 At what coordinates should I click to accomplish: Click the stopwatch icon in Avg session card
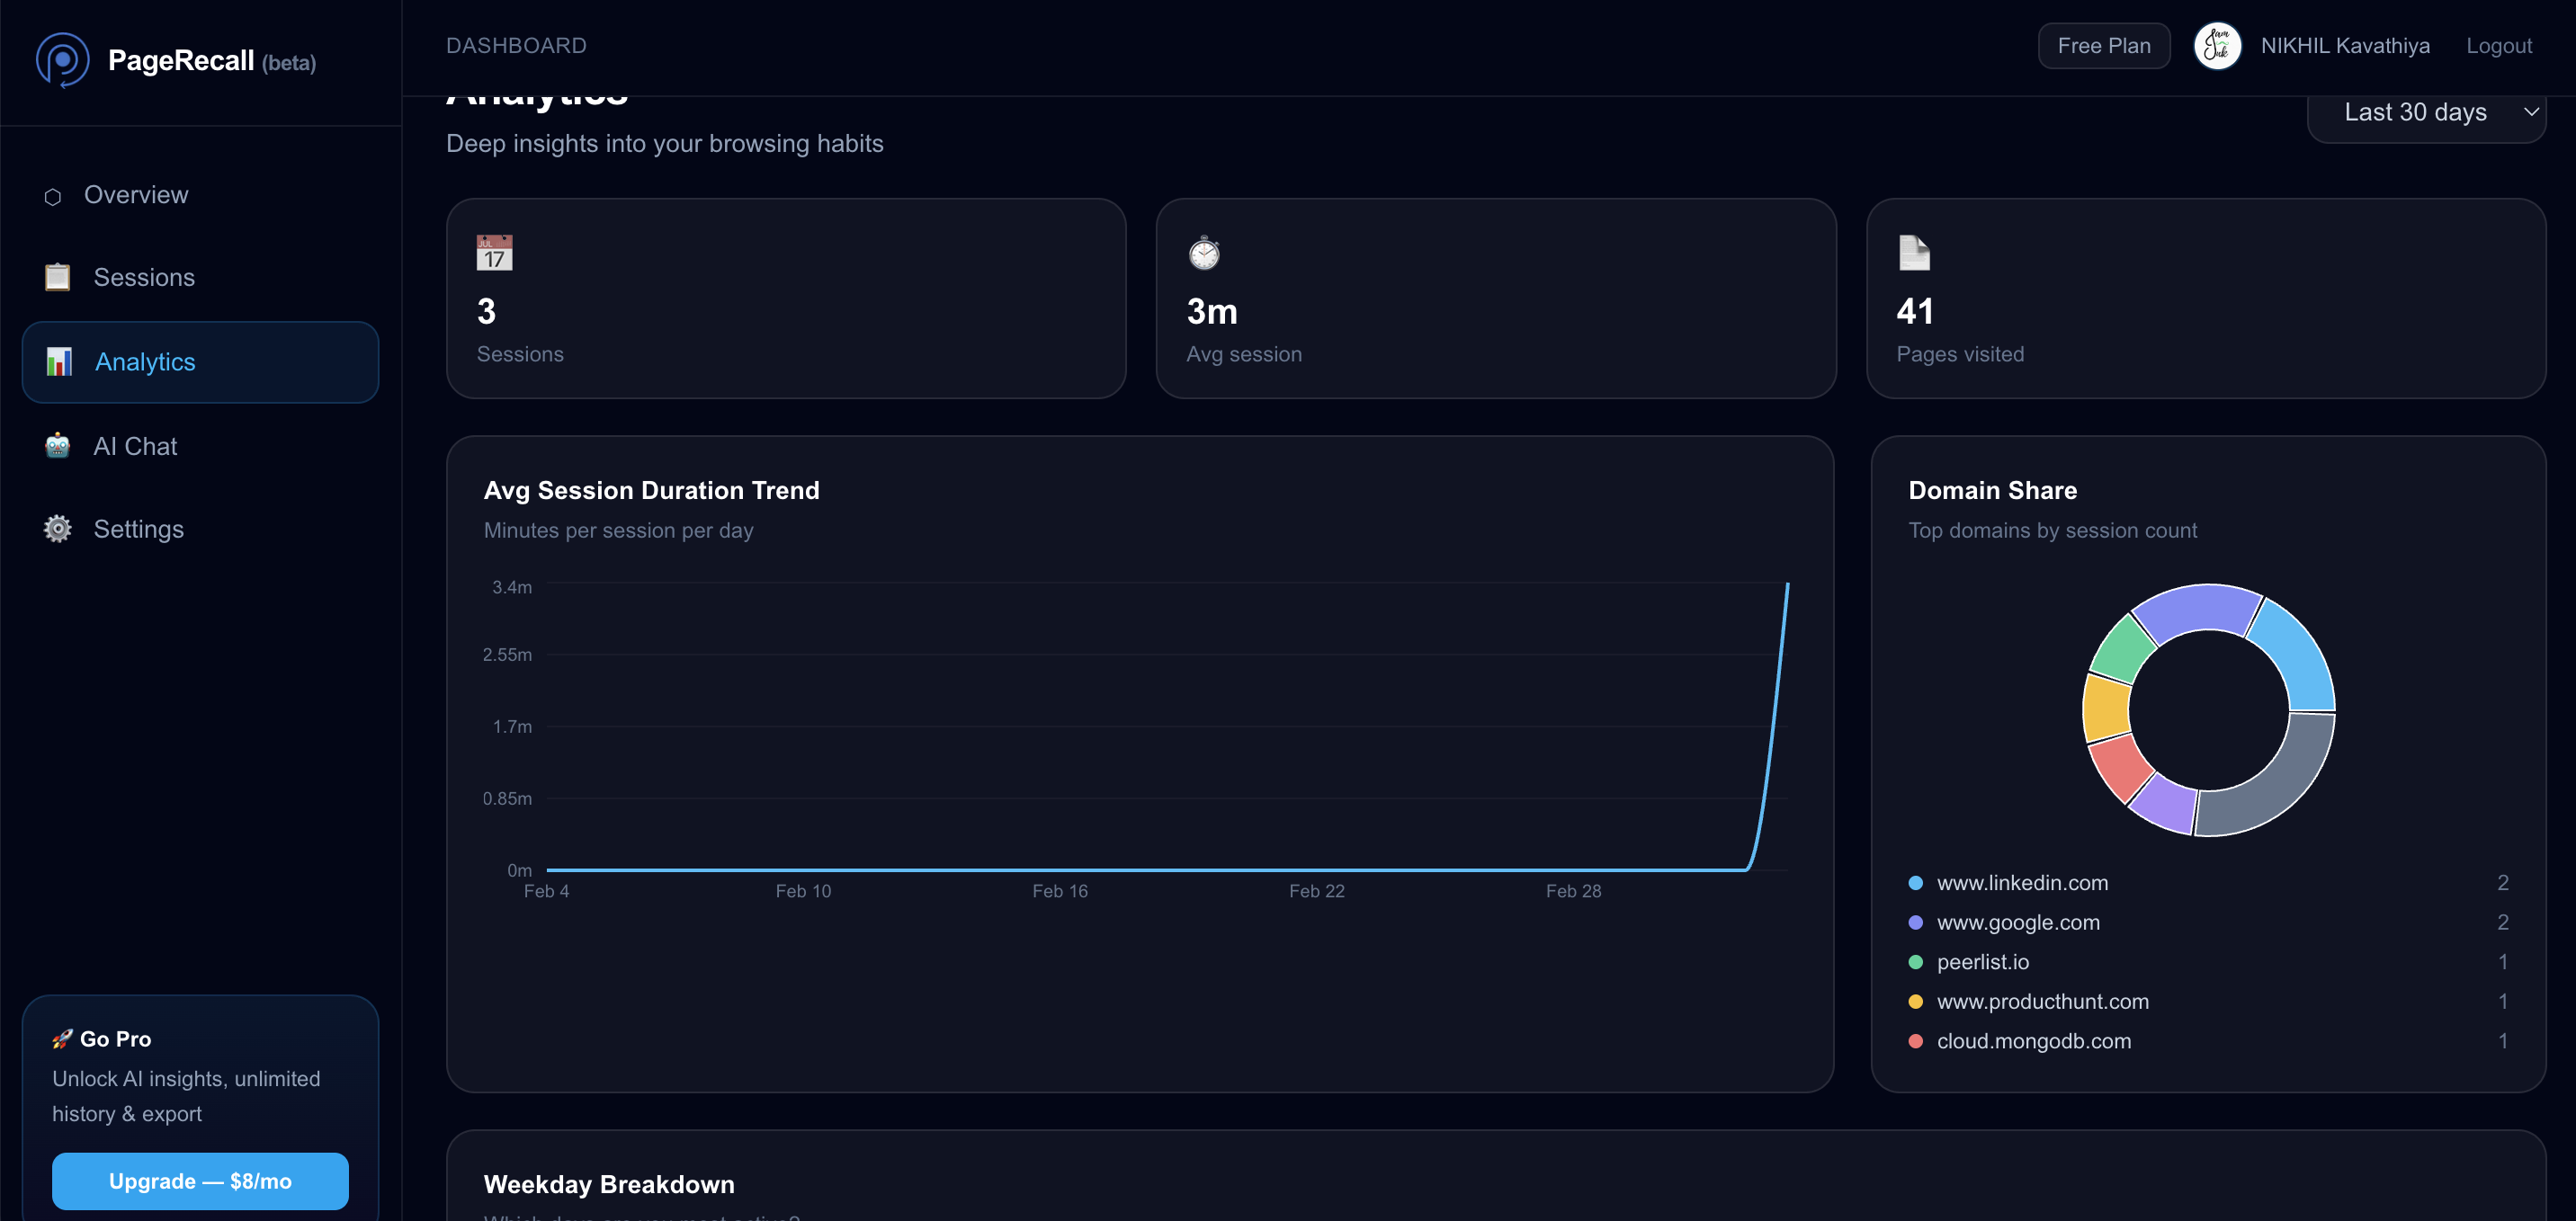pos(1204,253)
